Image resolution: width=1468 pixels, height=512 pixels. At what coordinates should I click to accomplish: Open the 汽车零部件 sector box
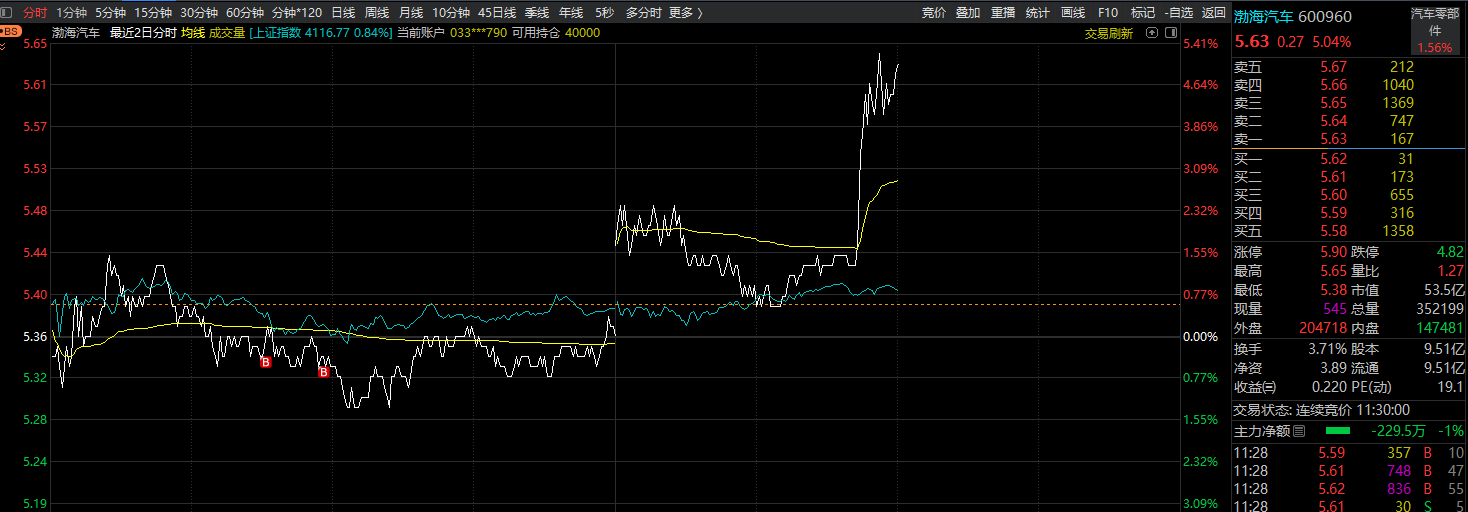1434,30
